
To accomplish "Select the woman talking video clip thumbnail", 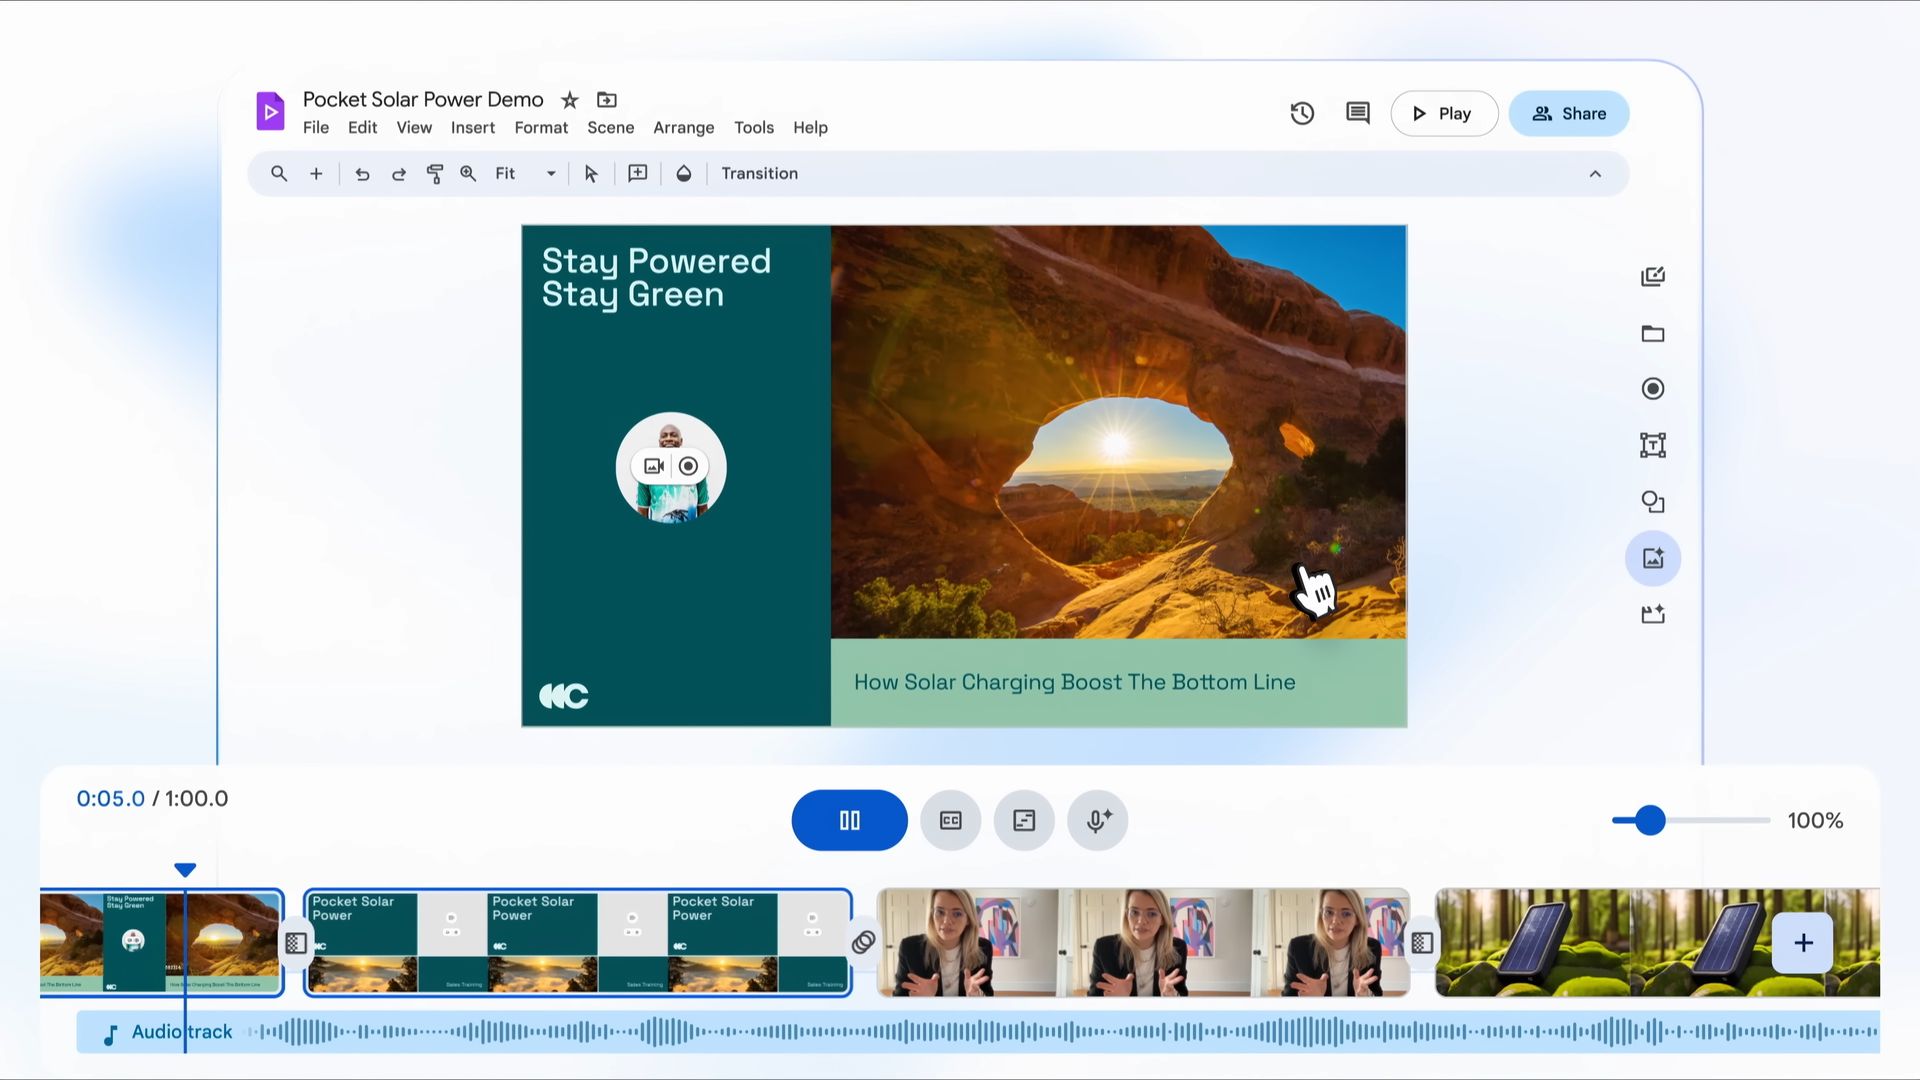I will pyautogui.click(x=1143, y=943).
